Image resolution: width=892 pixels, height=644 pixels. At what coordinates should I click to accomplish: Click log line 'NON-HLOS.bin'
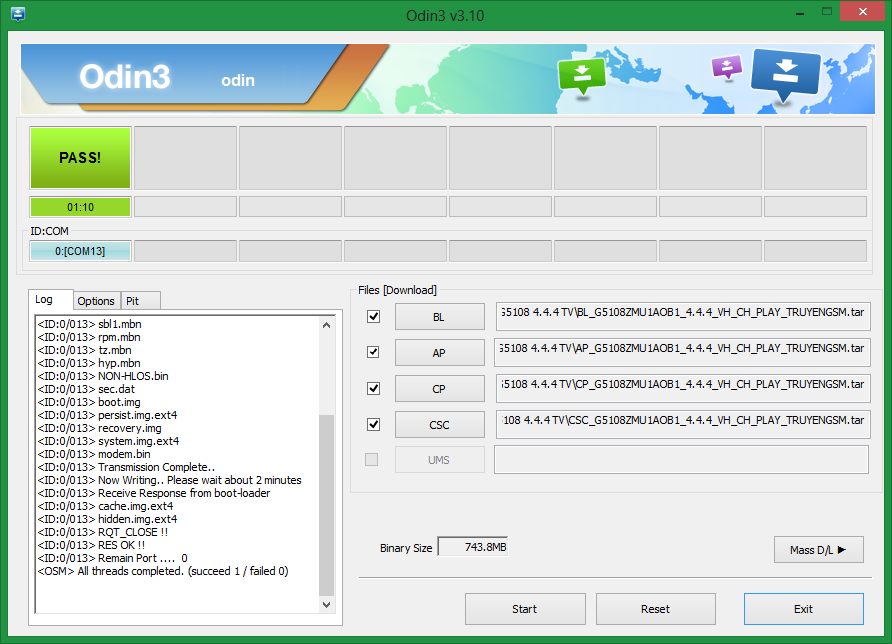tap(103, 376)
